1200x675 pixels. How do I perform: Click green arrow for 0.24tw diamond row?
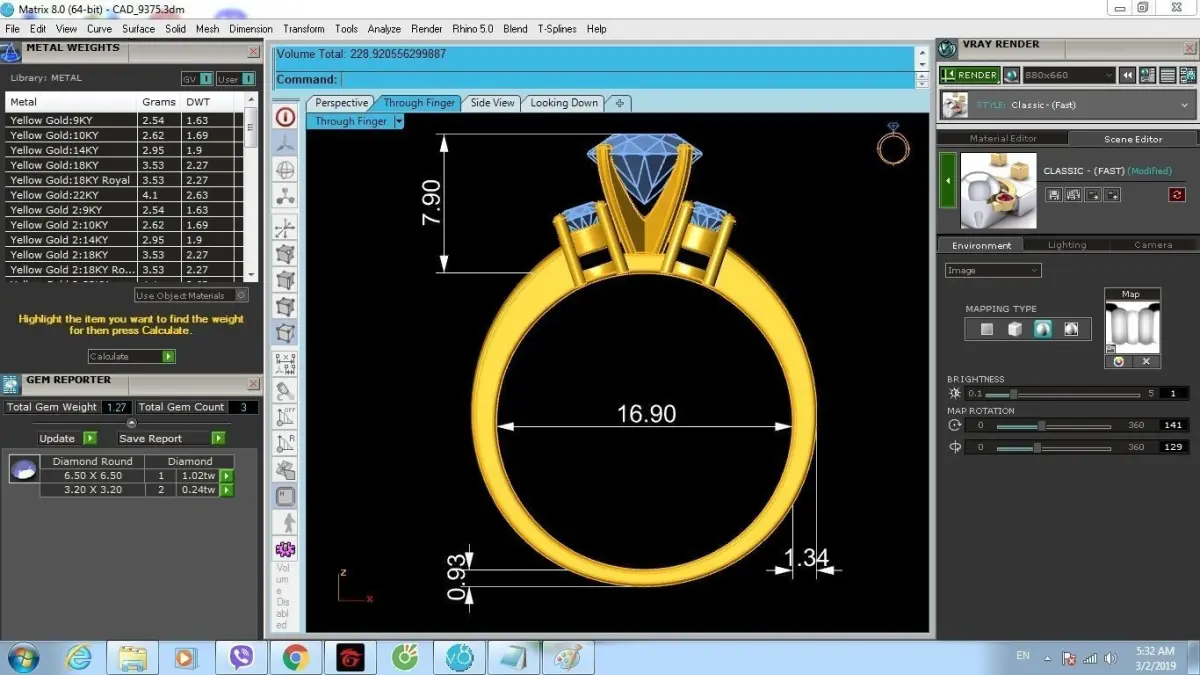pyautogui.click(x=227, y=490)
